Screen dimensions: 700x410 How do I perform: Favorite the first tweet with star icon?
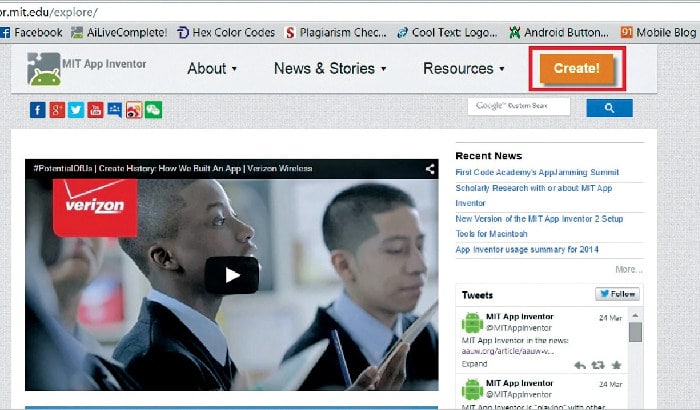click(616, 366)
